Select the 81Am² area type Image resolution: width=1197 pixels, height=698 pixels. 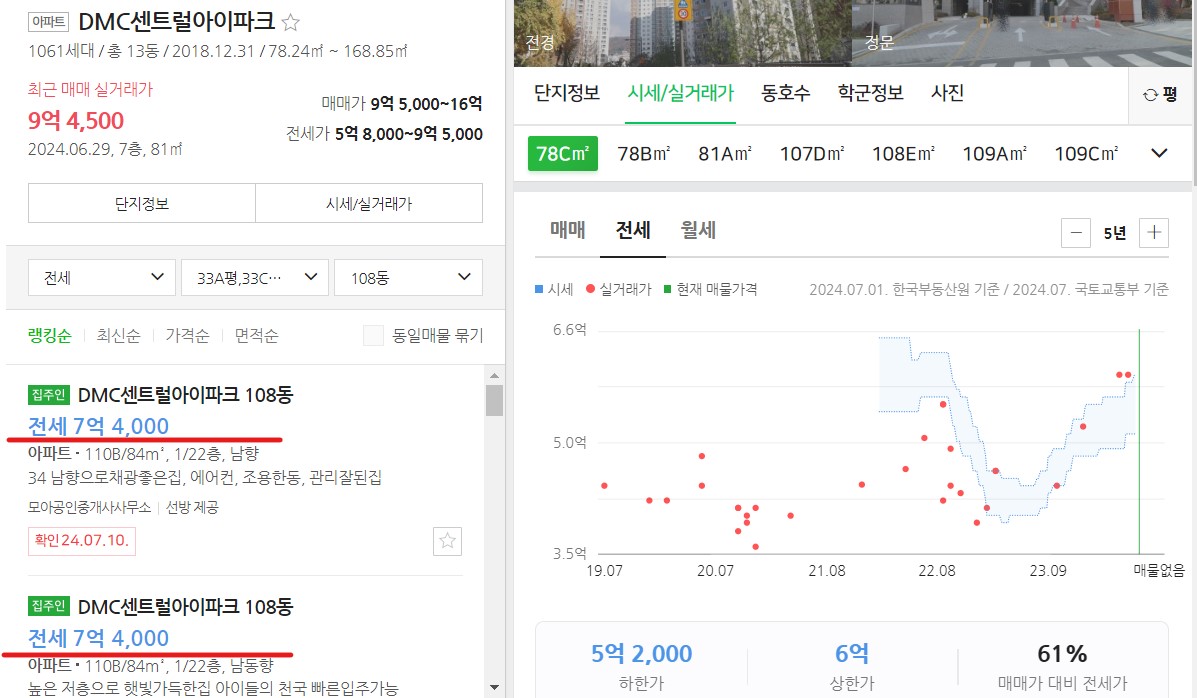tap(724, 153)
